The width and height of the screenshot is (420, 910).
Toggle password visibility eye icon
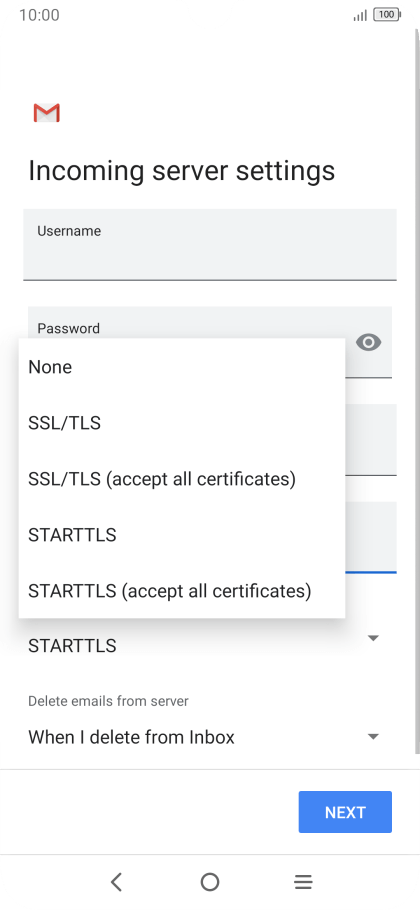coord(368,342)
